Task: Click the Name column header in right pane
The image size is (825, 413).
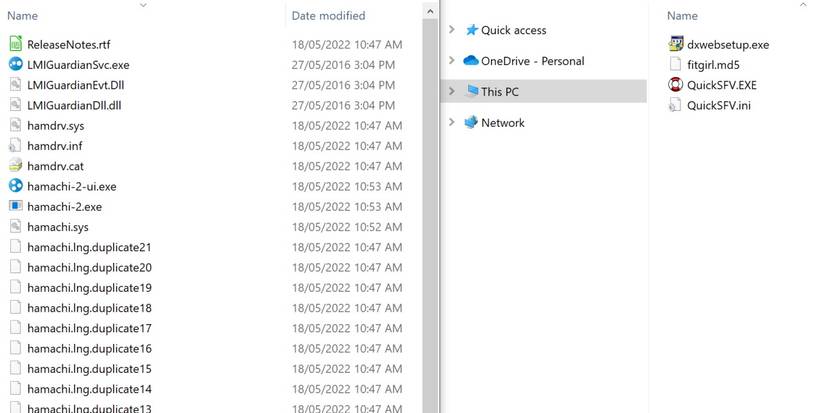Action: pos(682,16)
